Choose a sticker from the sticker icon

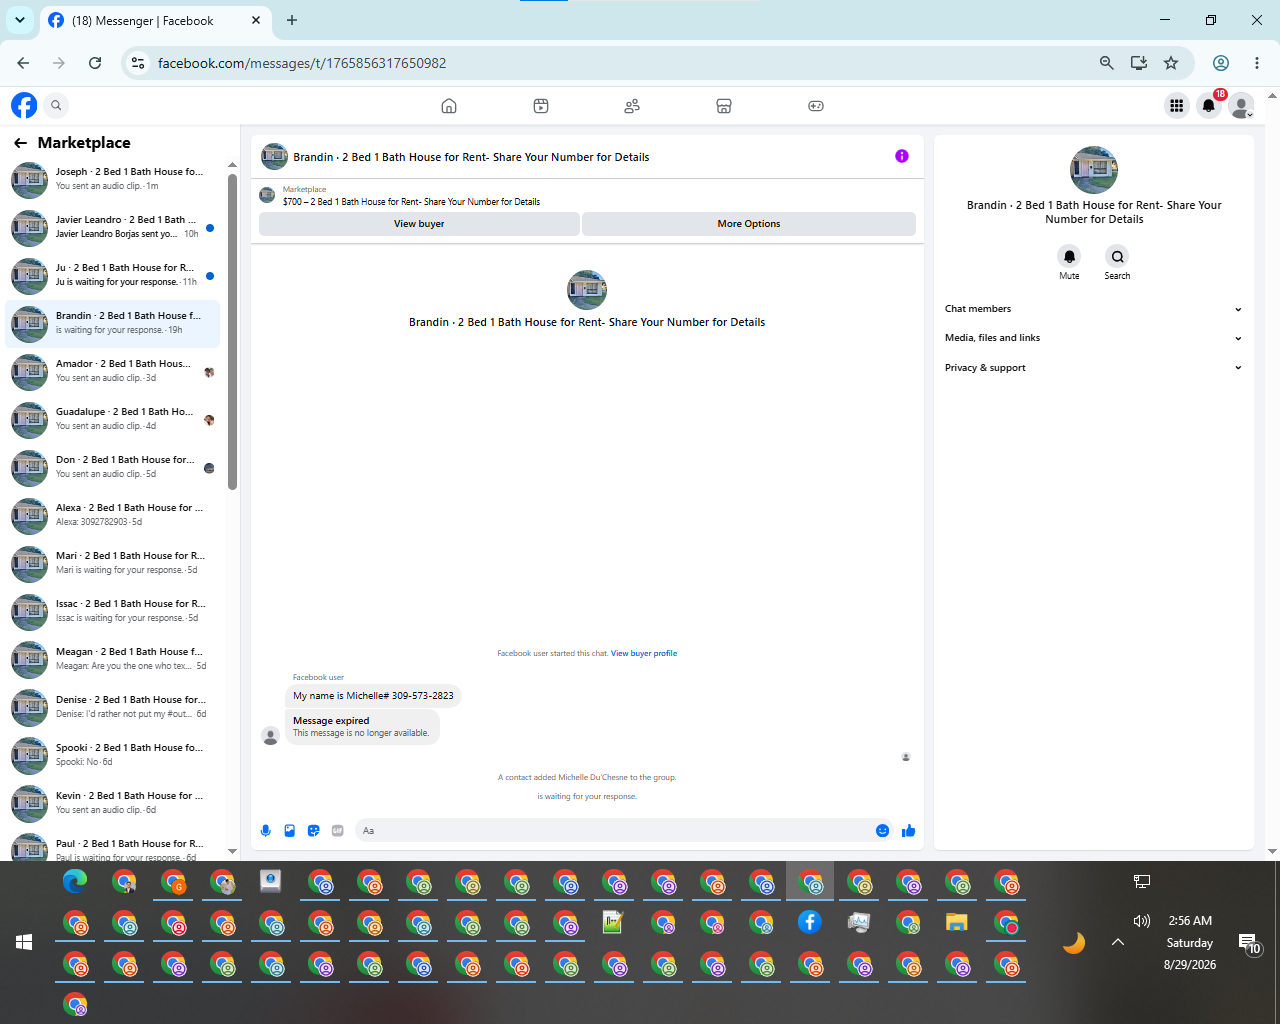click(314, 831)
